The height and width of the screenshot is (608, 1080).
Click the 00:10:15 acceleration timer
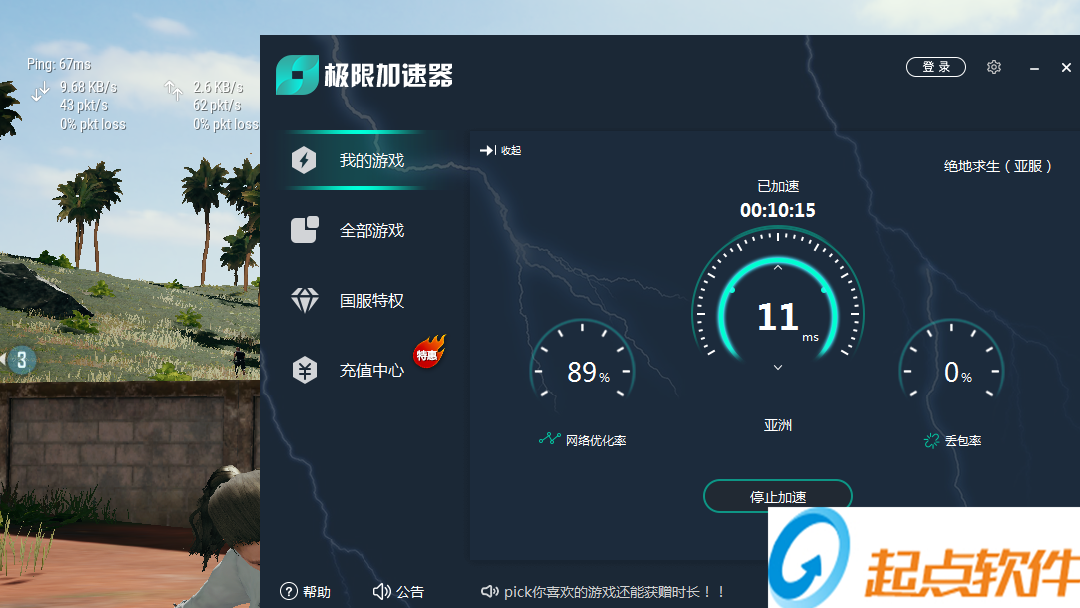coord(778,210)
